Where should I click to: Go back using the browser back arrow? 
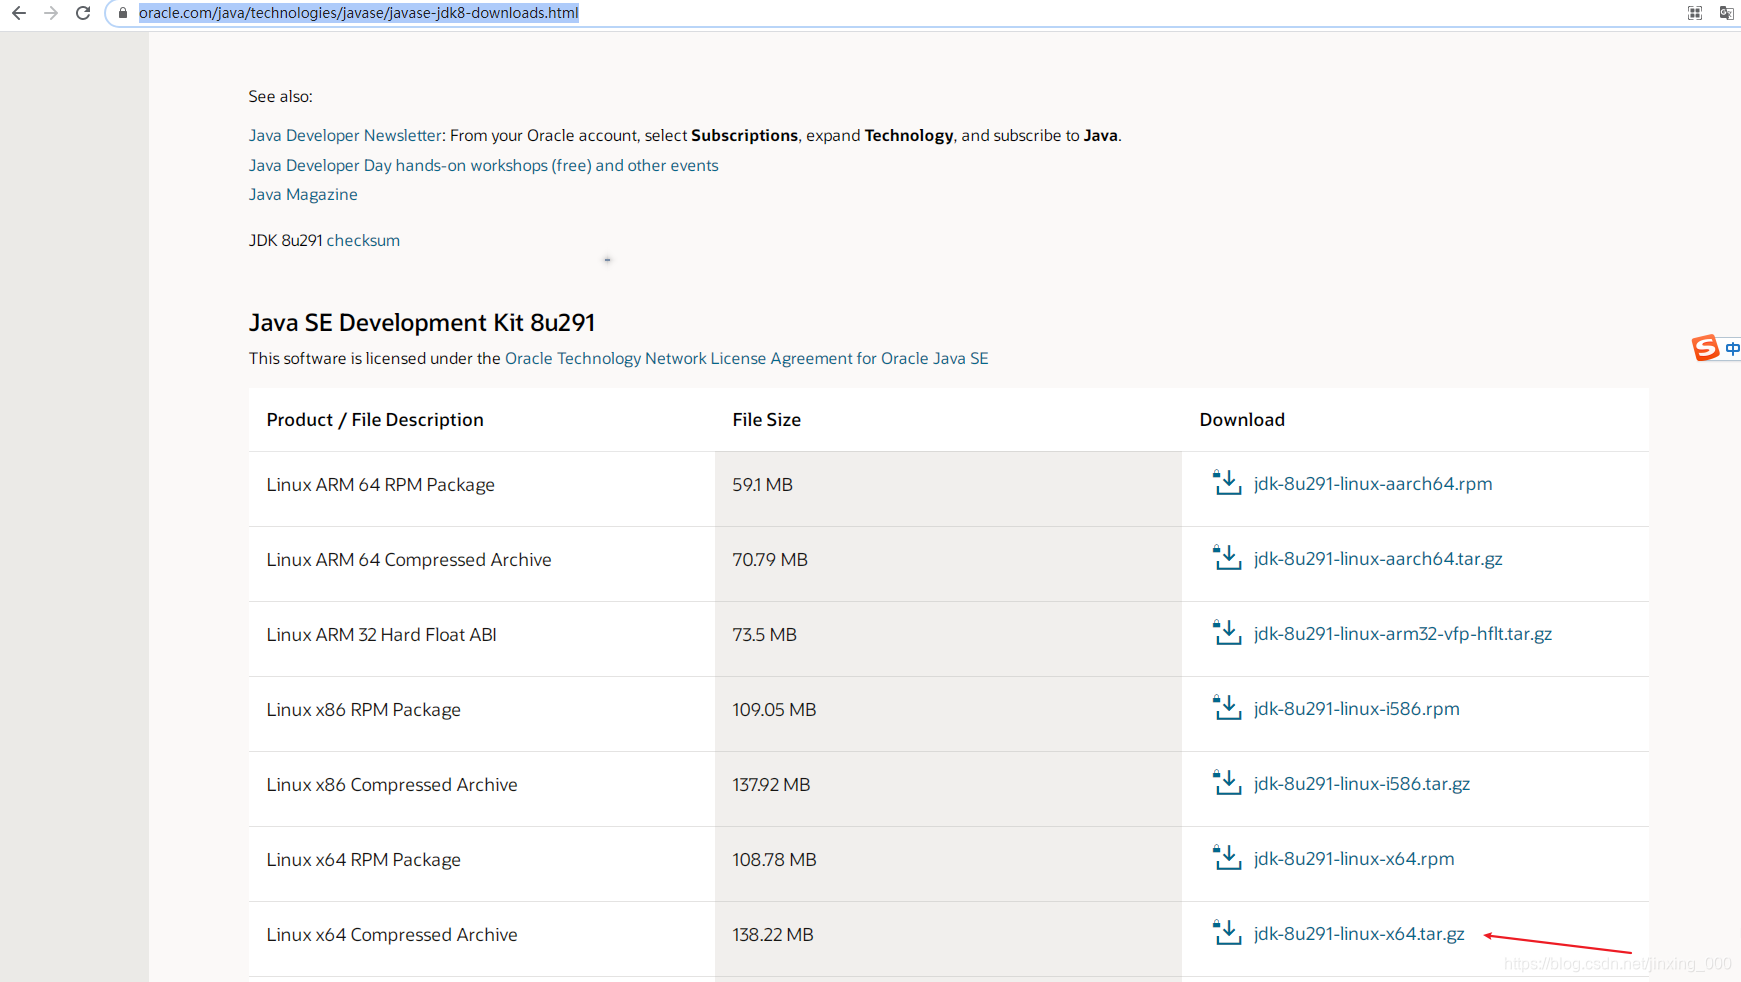click(19, 13)
